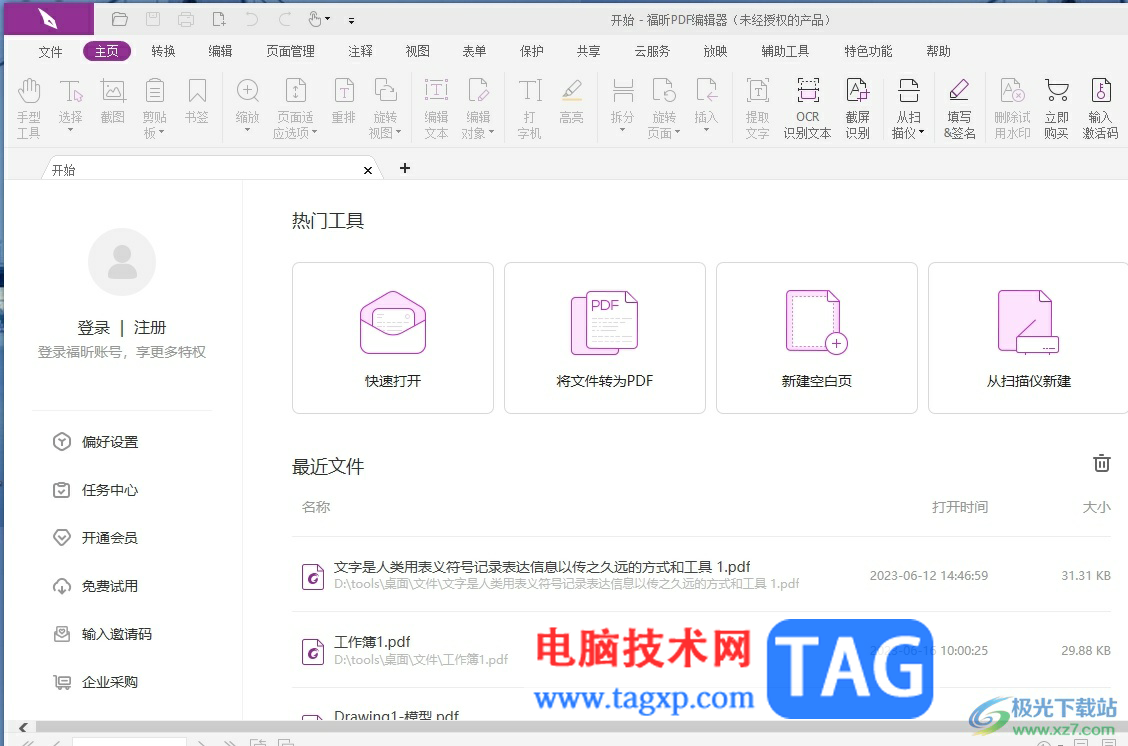Open the File menu (文件)
Viewport: 1128px width, 746px height.
50,52
